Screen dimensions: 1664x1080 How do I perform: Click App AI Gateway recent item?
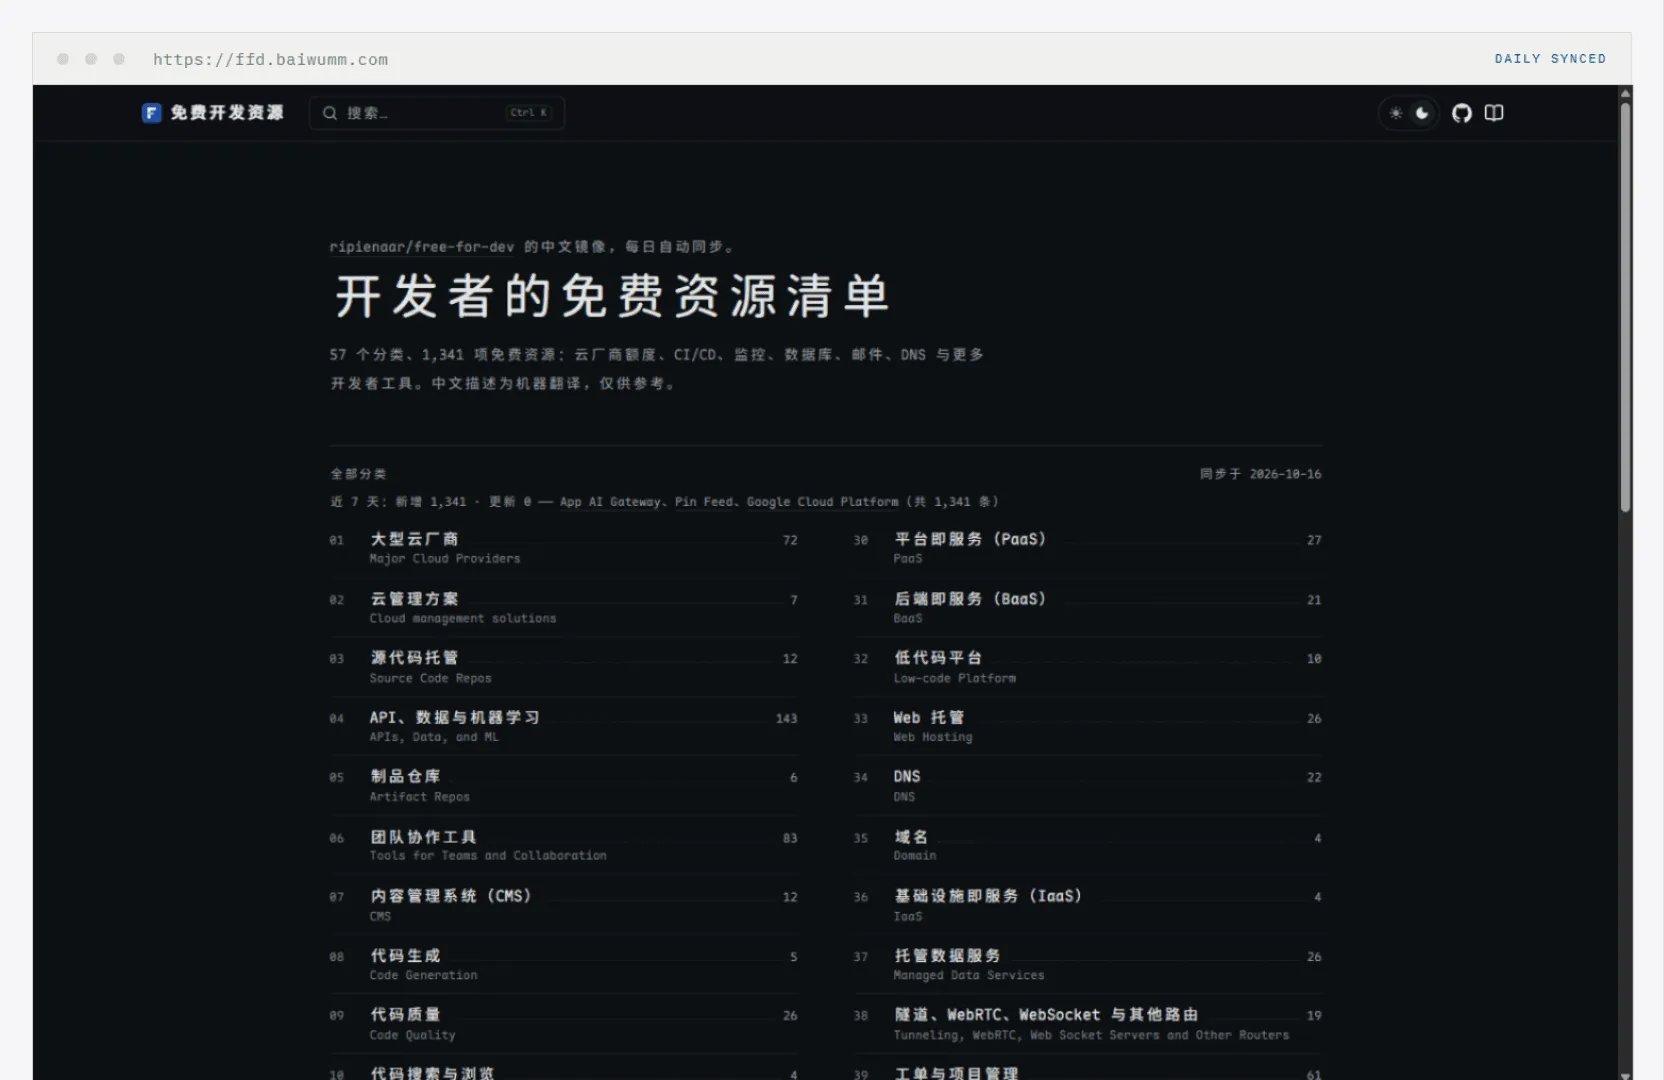[x=609, y=502]
